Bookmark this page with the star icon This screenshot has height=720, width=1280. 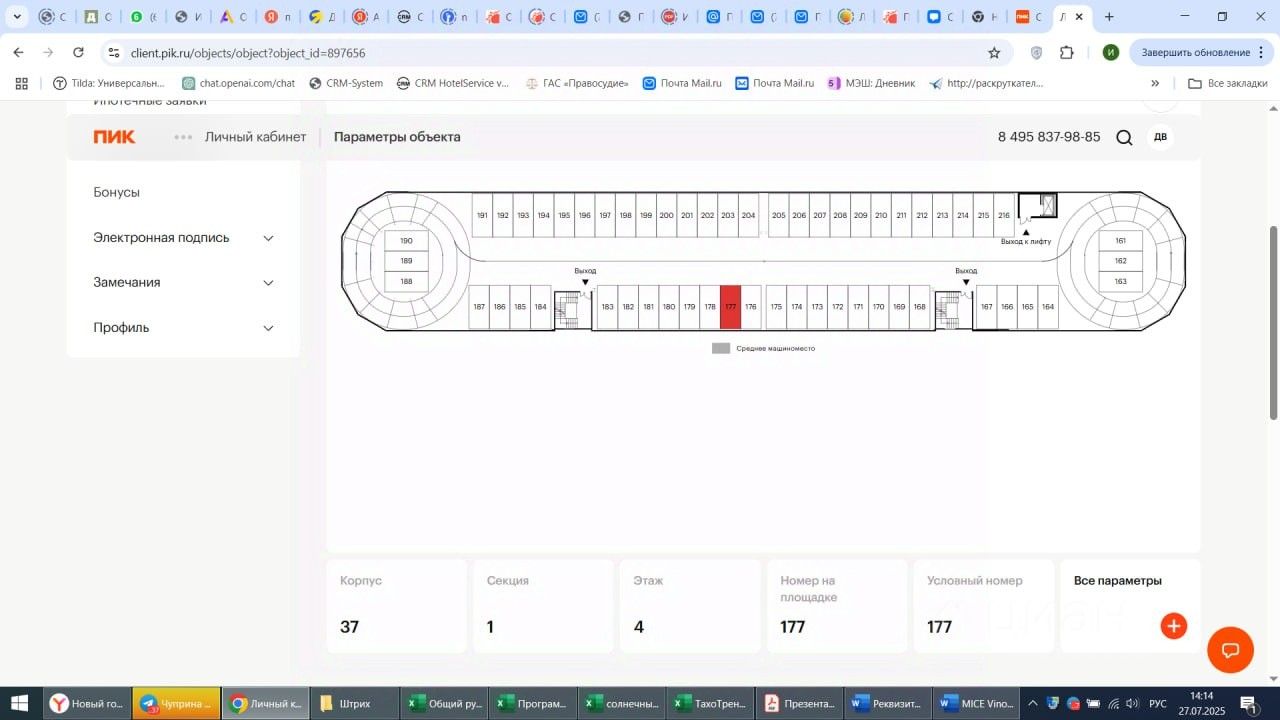tap(994, 53)
